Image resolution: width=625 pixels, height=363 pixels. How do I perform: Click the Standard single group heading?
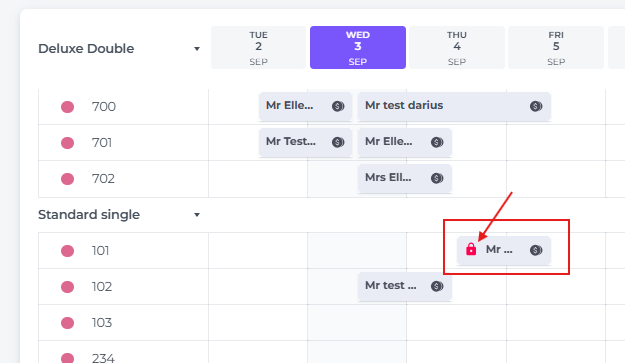89,215
